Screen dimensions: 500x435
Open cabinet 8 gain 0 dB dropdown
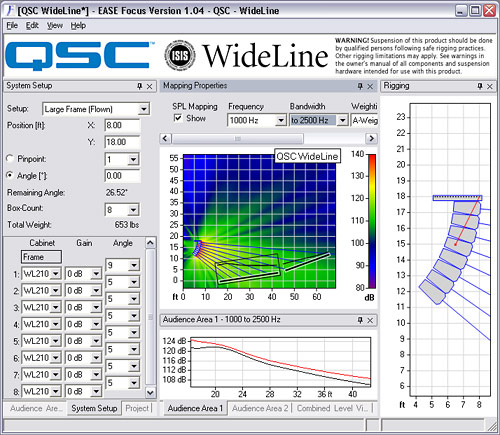tap(96, 391)
